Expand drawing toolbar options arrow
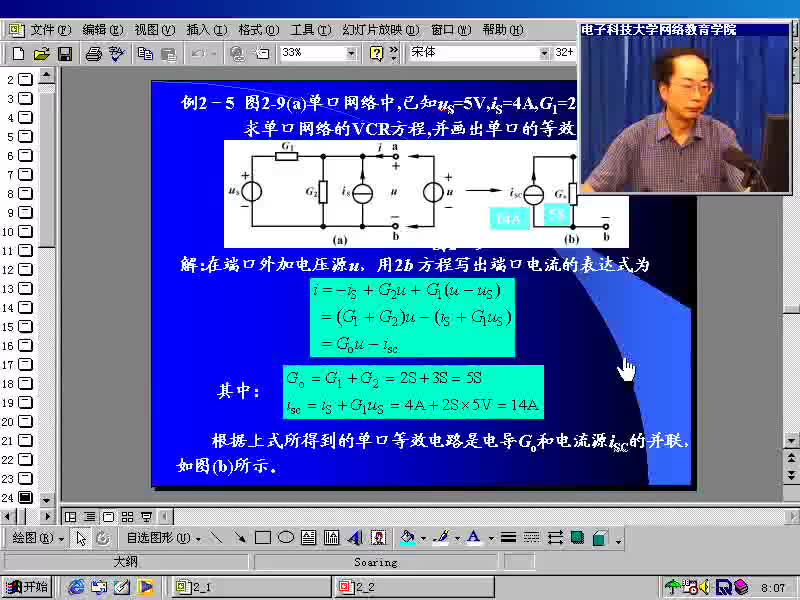 pyautogui.click(x=618, y=539)
